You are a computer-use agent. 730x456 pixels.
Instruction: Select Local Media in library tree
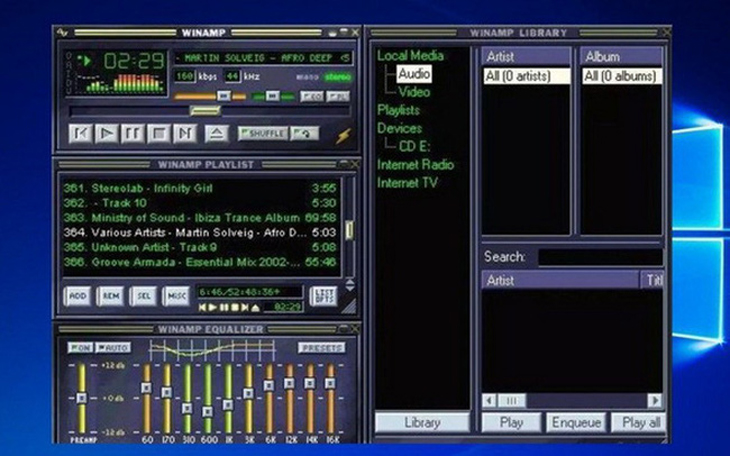point(410,55)
